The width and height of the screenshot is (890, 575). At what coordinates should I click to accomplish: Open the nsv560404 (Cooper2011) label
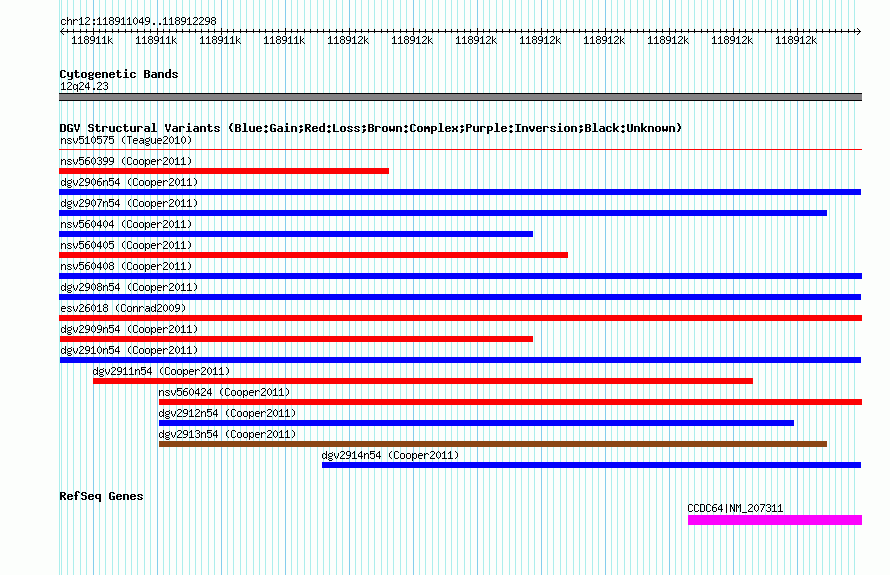pos(126,224)
